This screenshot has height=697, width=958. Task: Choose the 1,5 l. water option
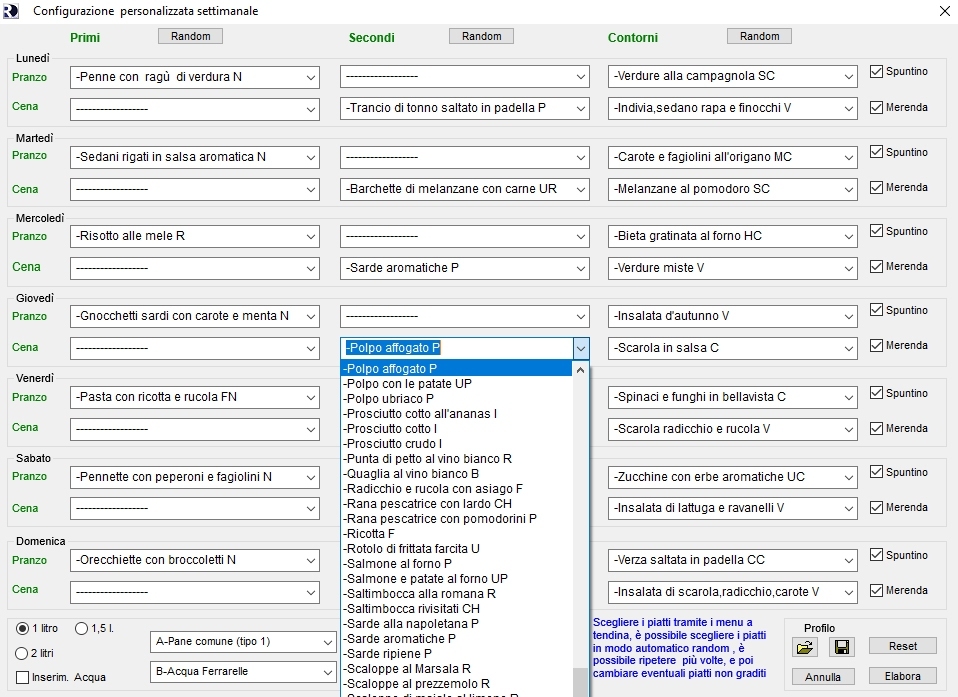pos(81,629)
